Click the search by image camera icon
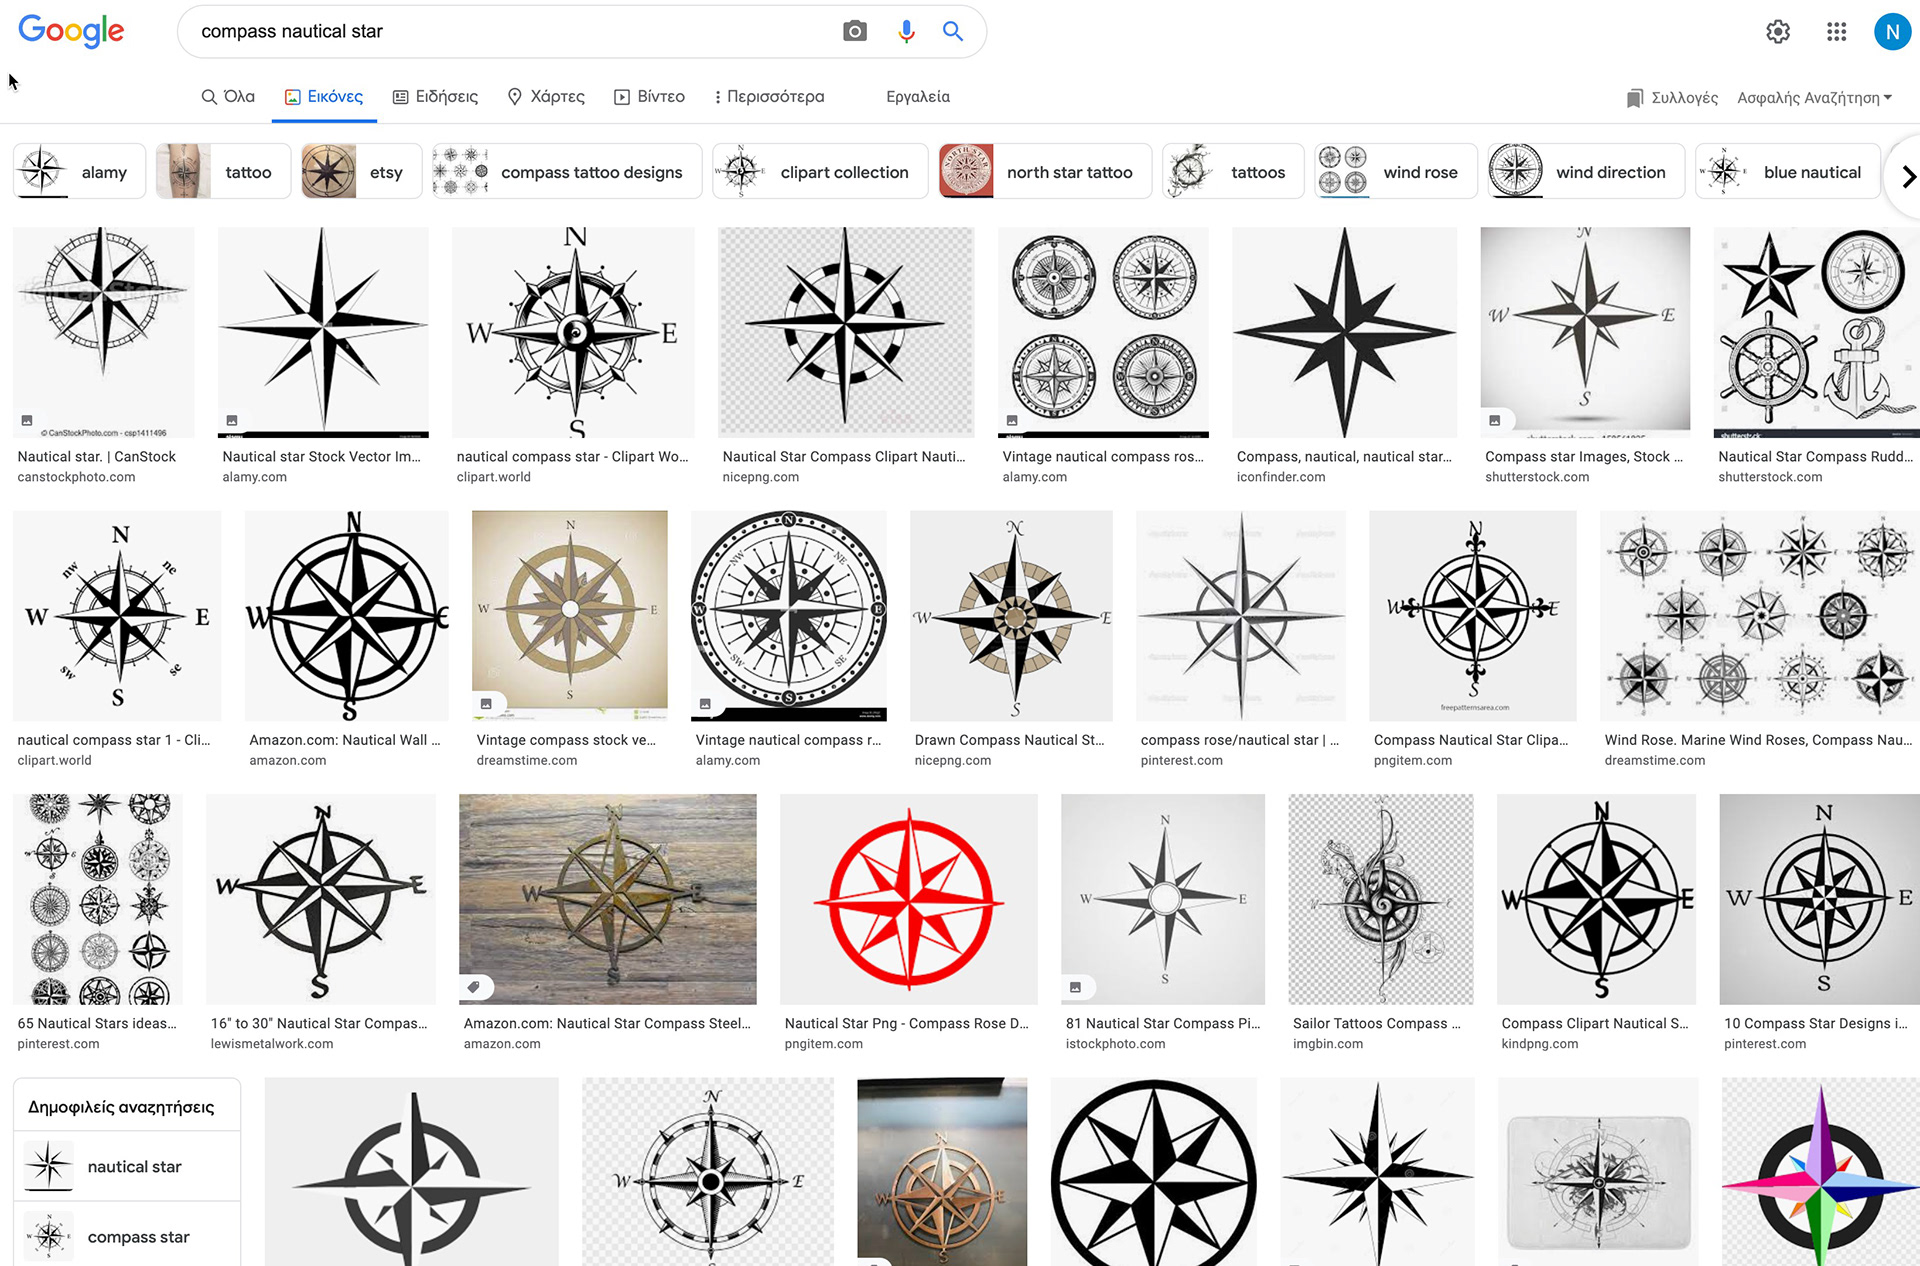The image size is (1920, 1266). 854,31
